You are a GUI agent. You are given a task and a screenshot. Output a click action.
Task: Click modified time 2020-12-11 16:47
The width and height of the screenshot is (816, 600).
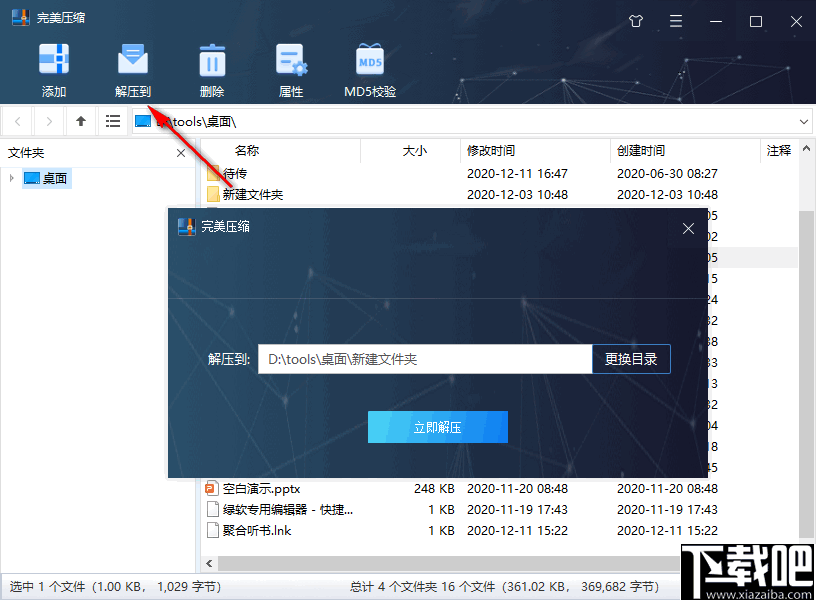point(517,173)
